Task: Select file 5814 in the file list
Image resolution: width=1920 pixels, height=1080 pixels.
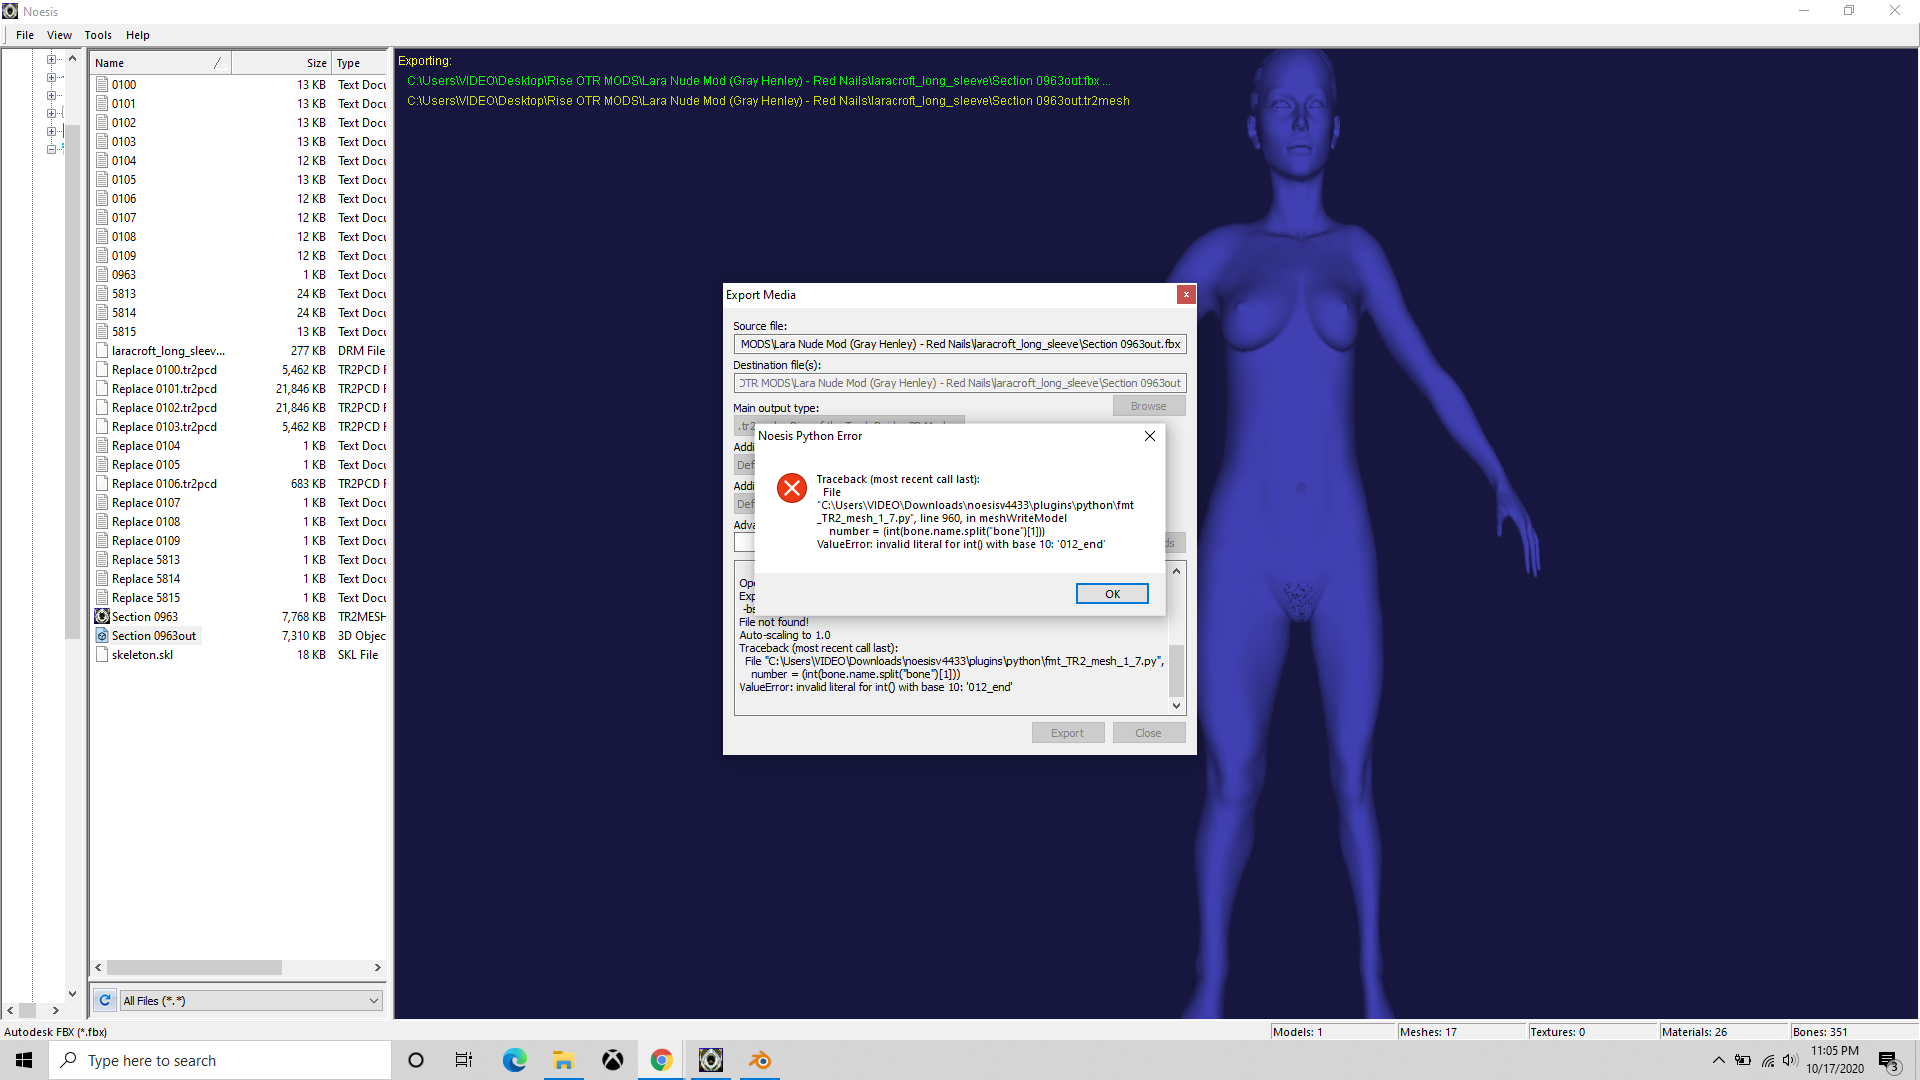Action: click(x=124, y=313)
